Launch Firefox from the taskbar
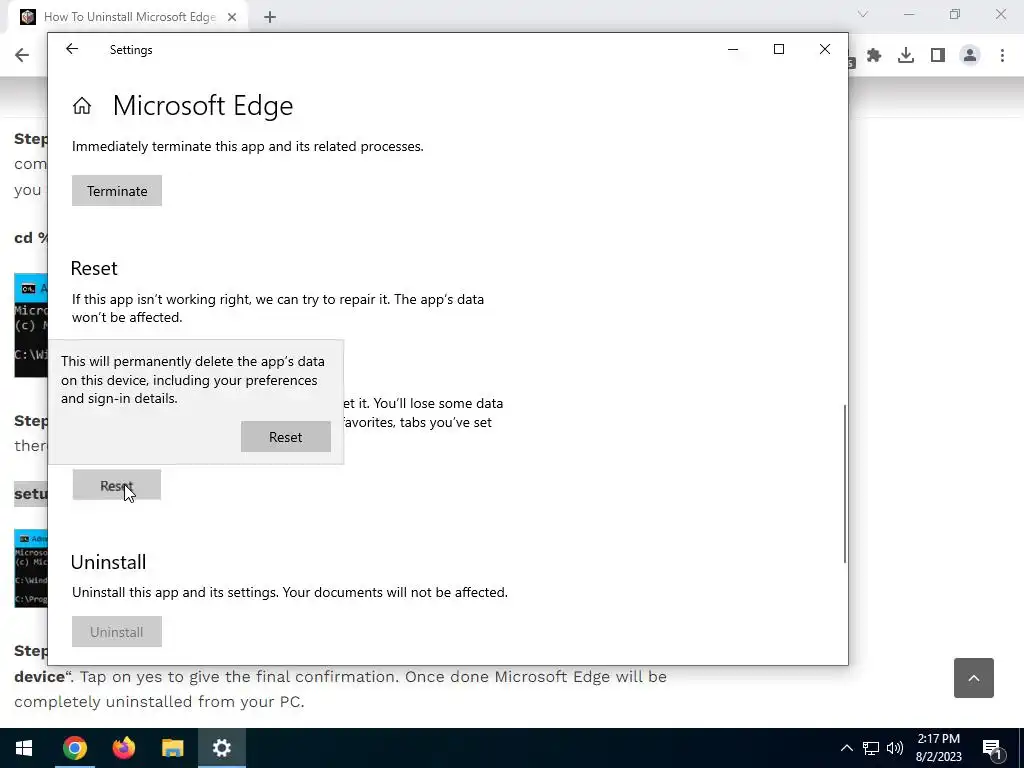The height and width of the screenshot is (768, 1024). (x=123, y=748)
